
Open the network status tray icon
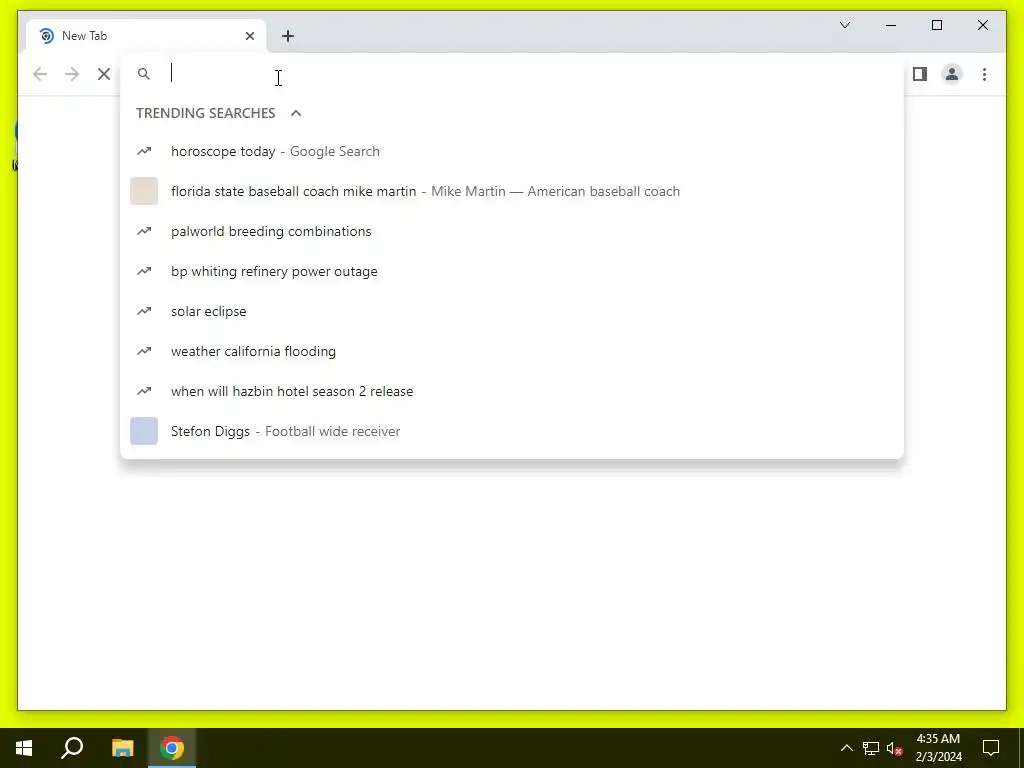[x=871, y=748]
